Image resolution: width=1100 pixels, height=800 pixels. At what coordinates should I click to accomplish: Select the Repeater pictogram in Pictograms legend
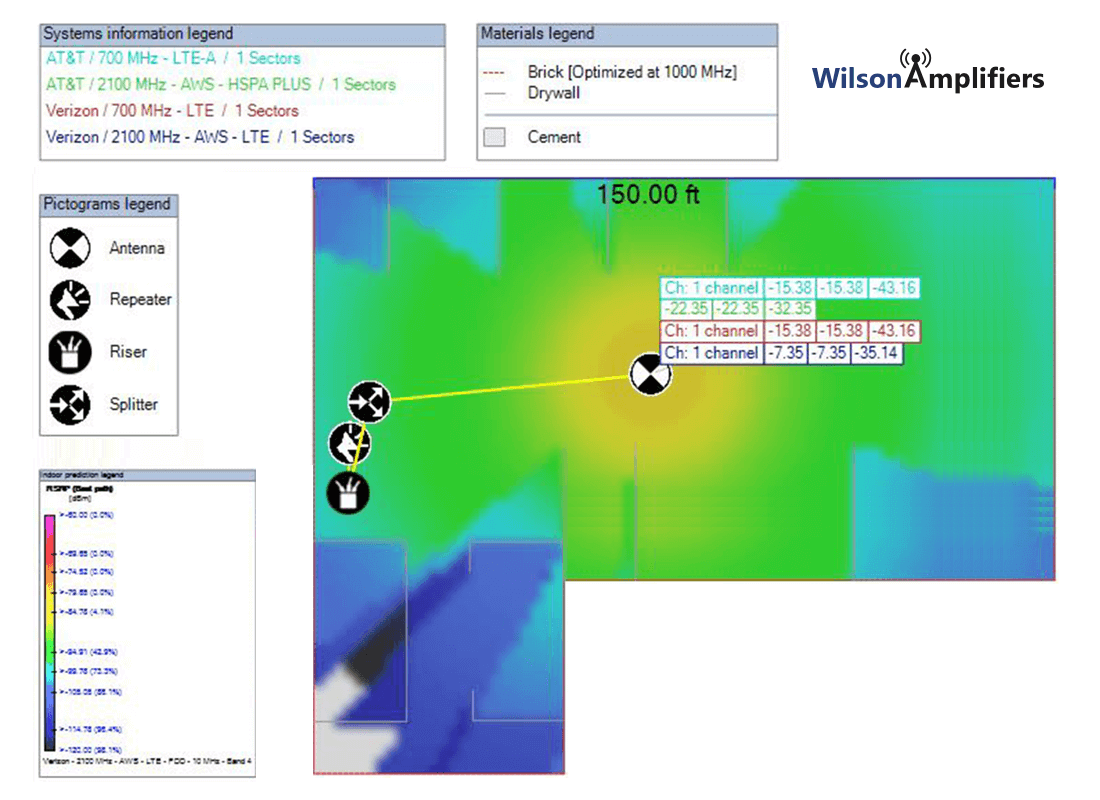(x=69, y=300)
